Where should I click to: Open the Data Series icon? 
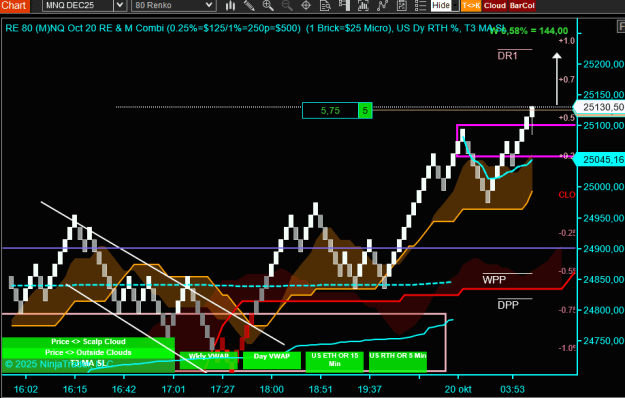coord(363,5)
